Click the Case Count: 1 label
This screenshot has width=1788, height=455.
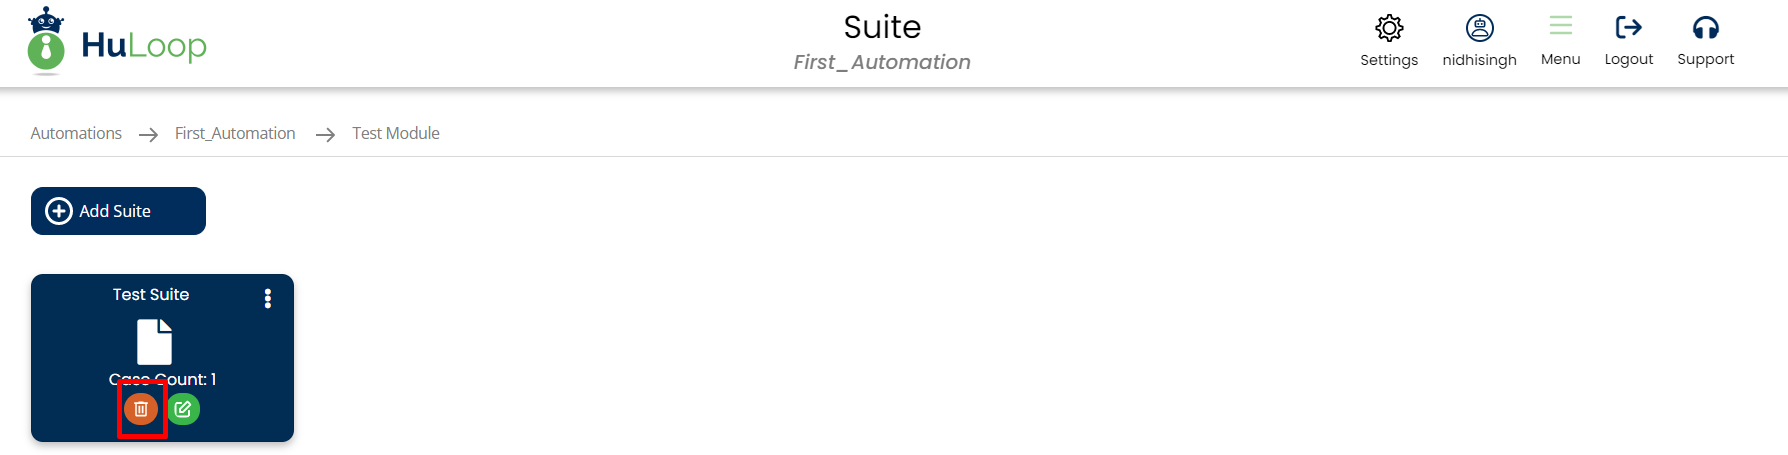click(x=163, y=379)
